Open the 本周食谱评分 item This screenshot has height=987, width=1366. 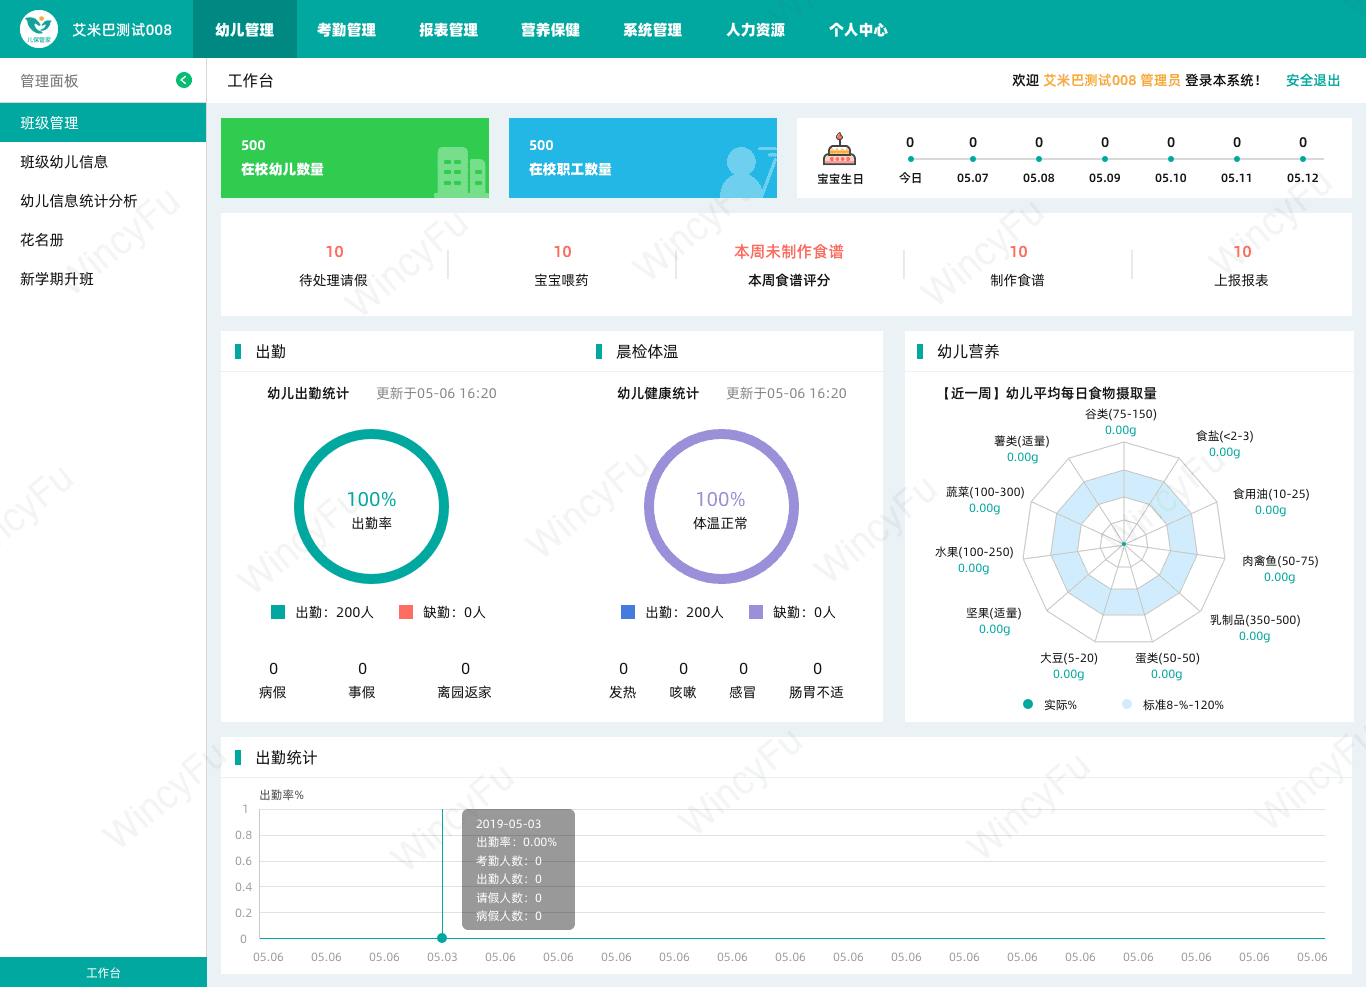(x=789, y=265)
